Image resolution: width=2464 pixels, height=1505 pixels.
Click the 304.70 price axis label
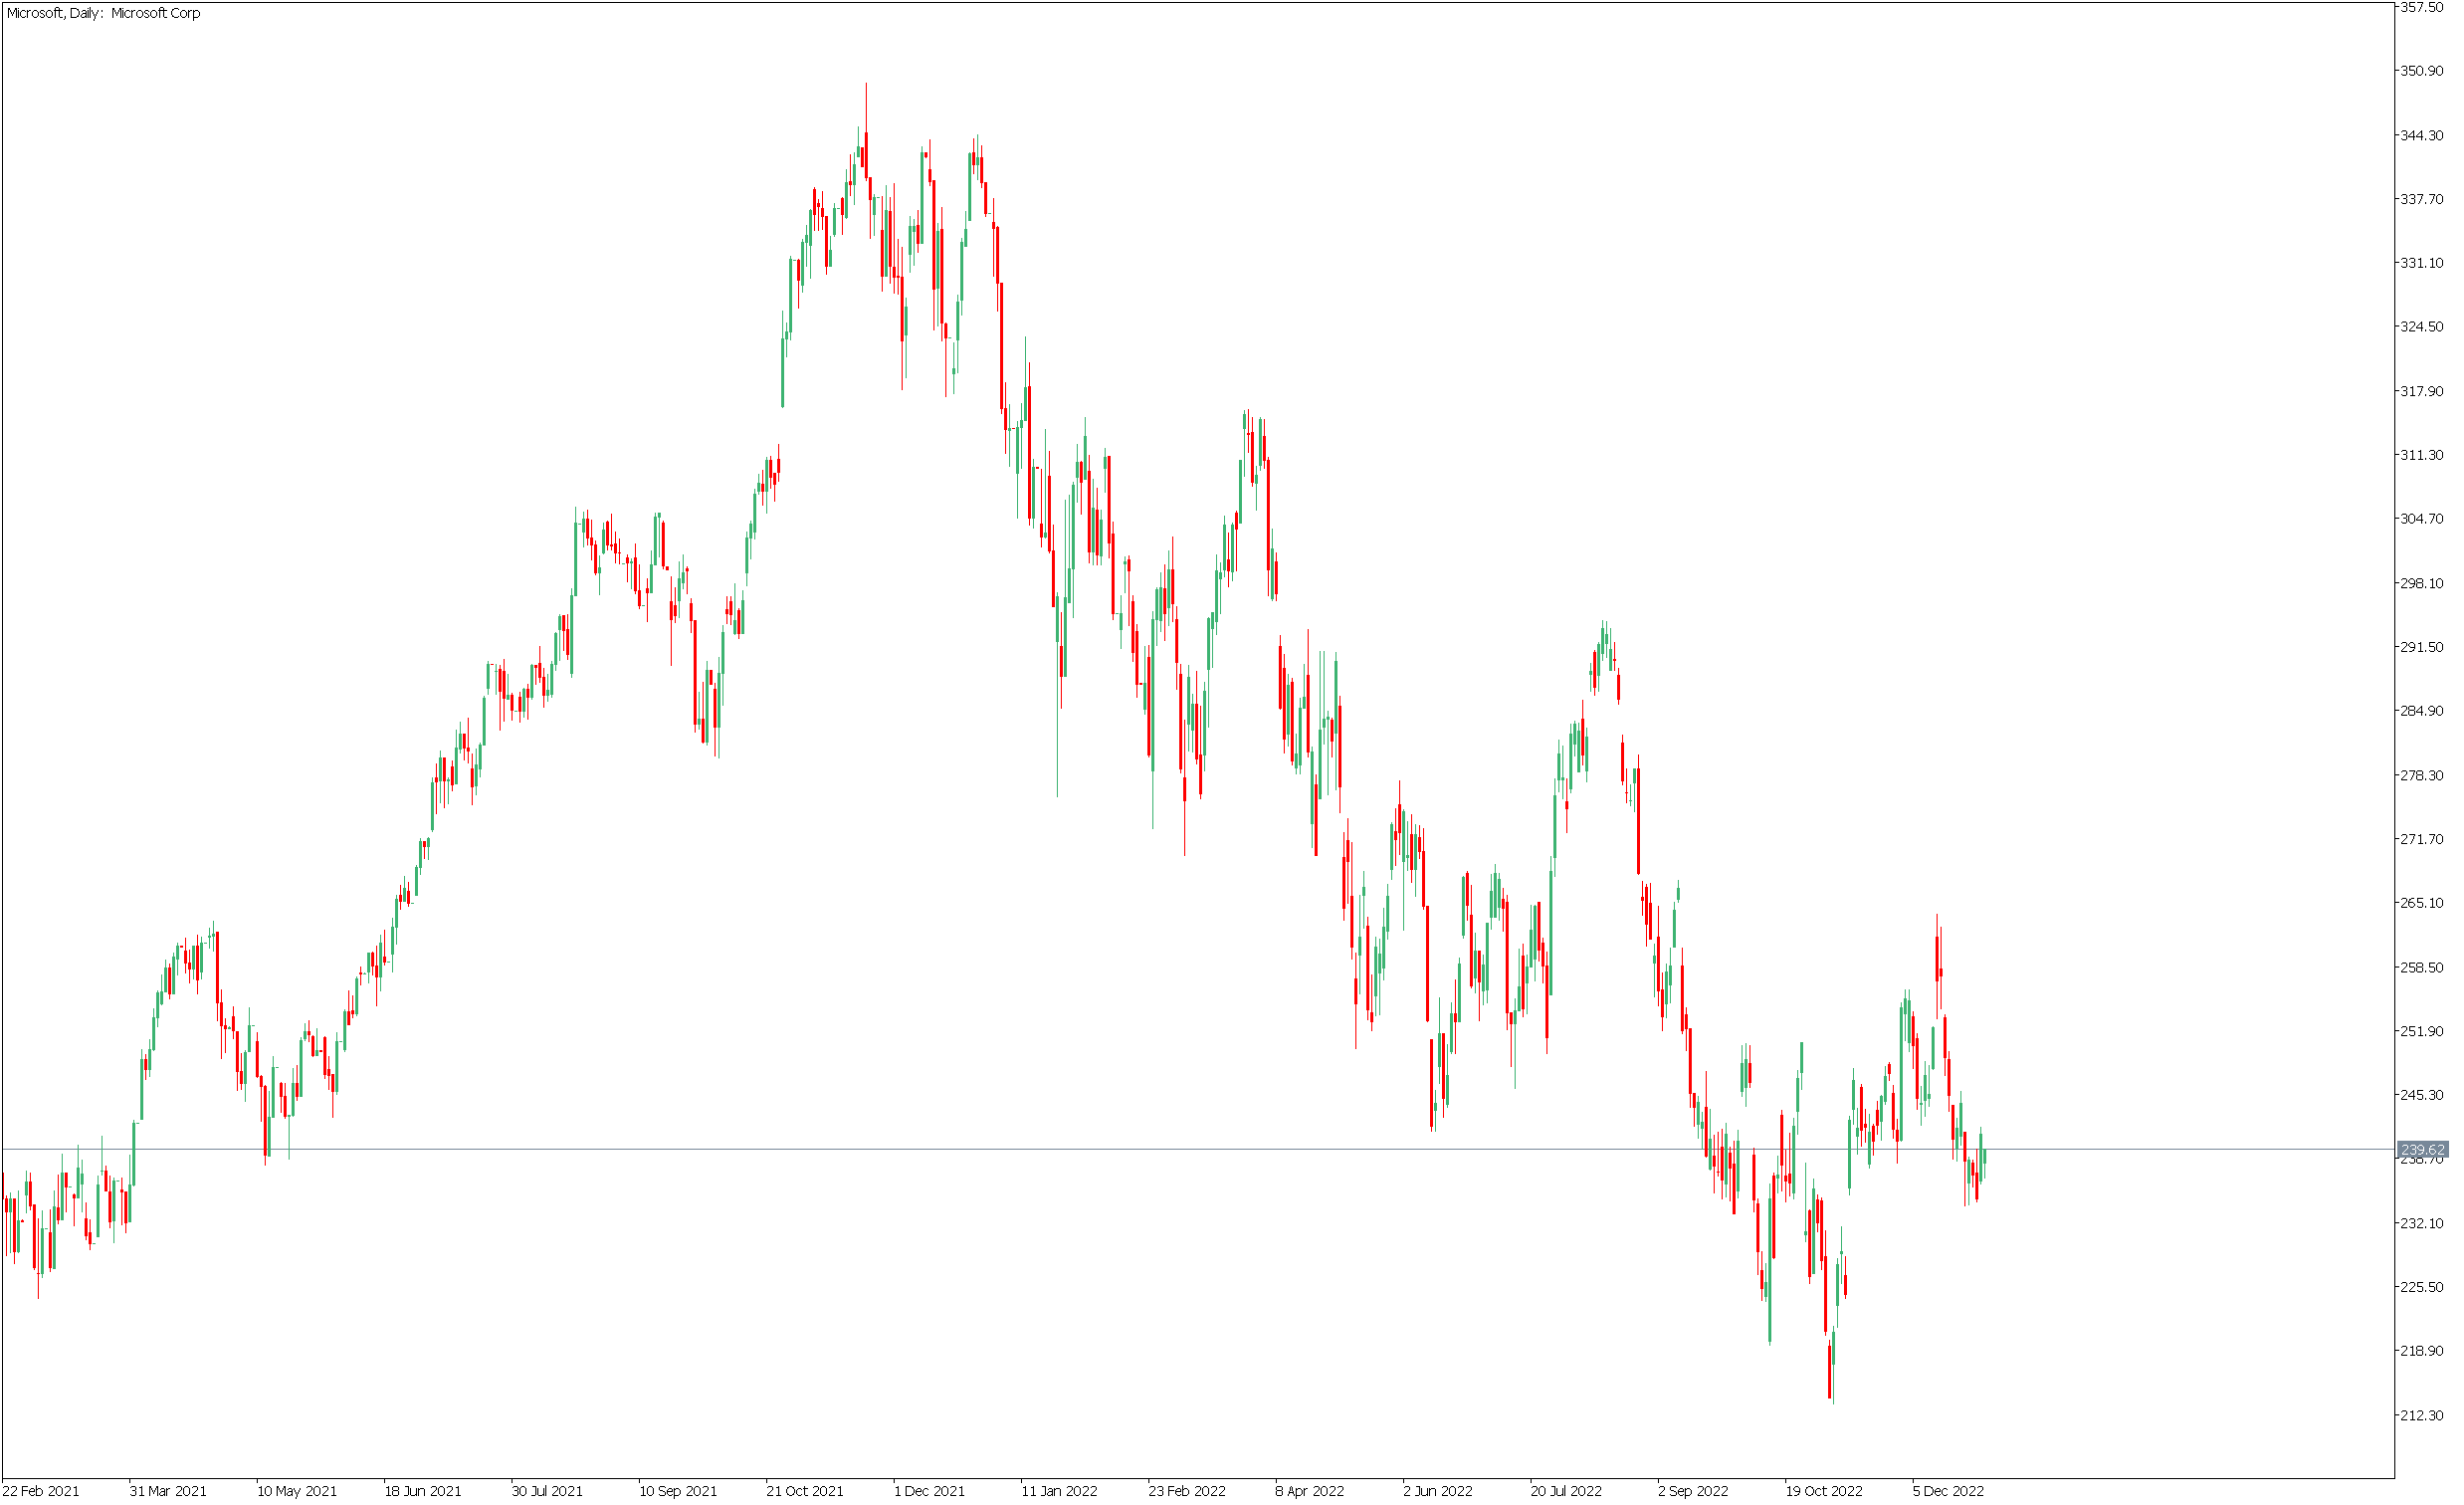tap(2422, 519)
